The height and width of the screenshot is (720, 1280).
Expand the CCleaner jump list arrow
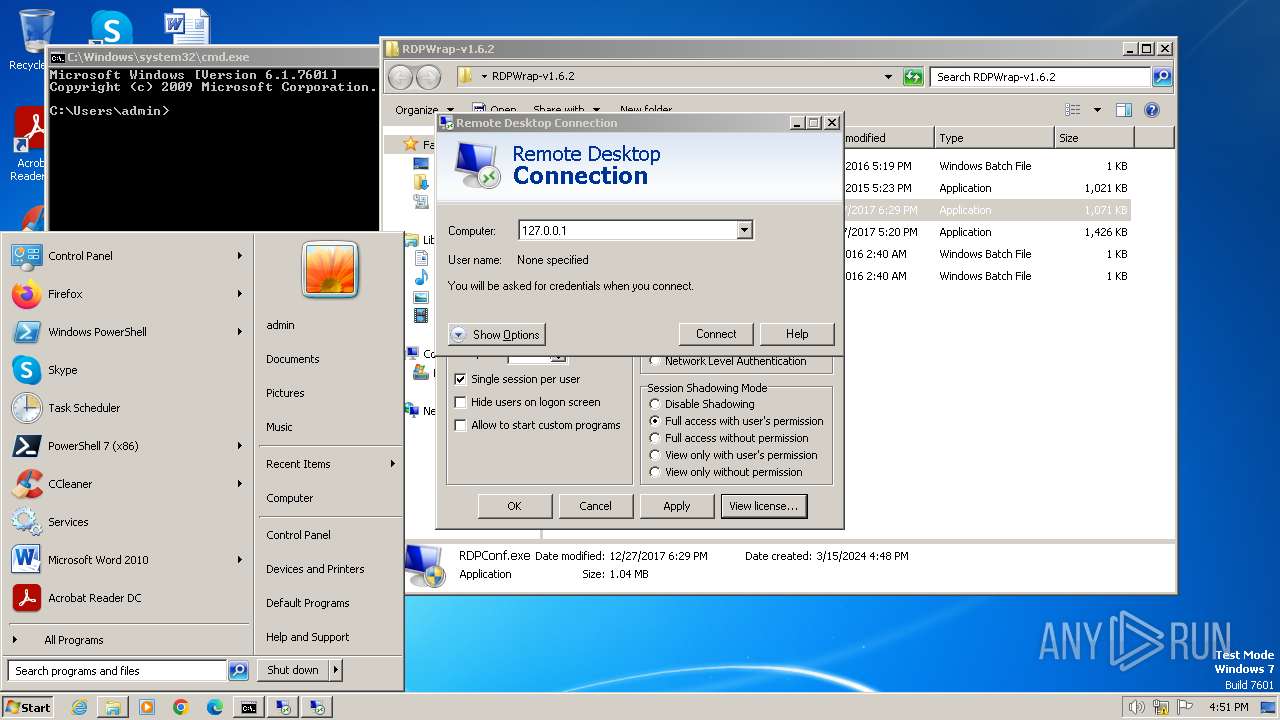(x=240, y=484)
